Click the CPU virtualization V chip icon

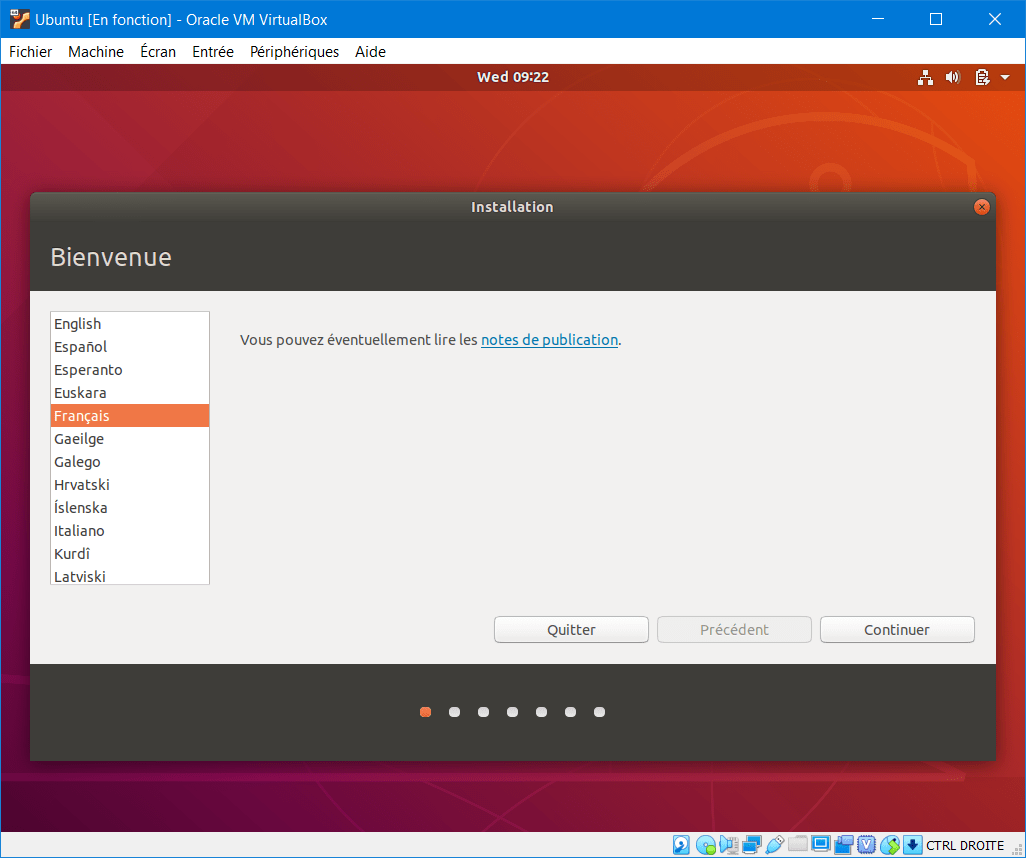866,845
